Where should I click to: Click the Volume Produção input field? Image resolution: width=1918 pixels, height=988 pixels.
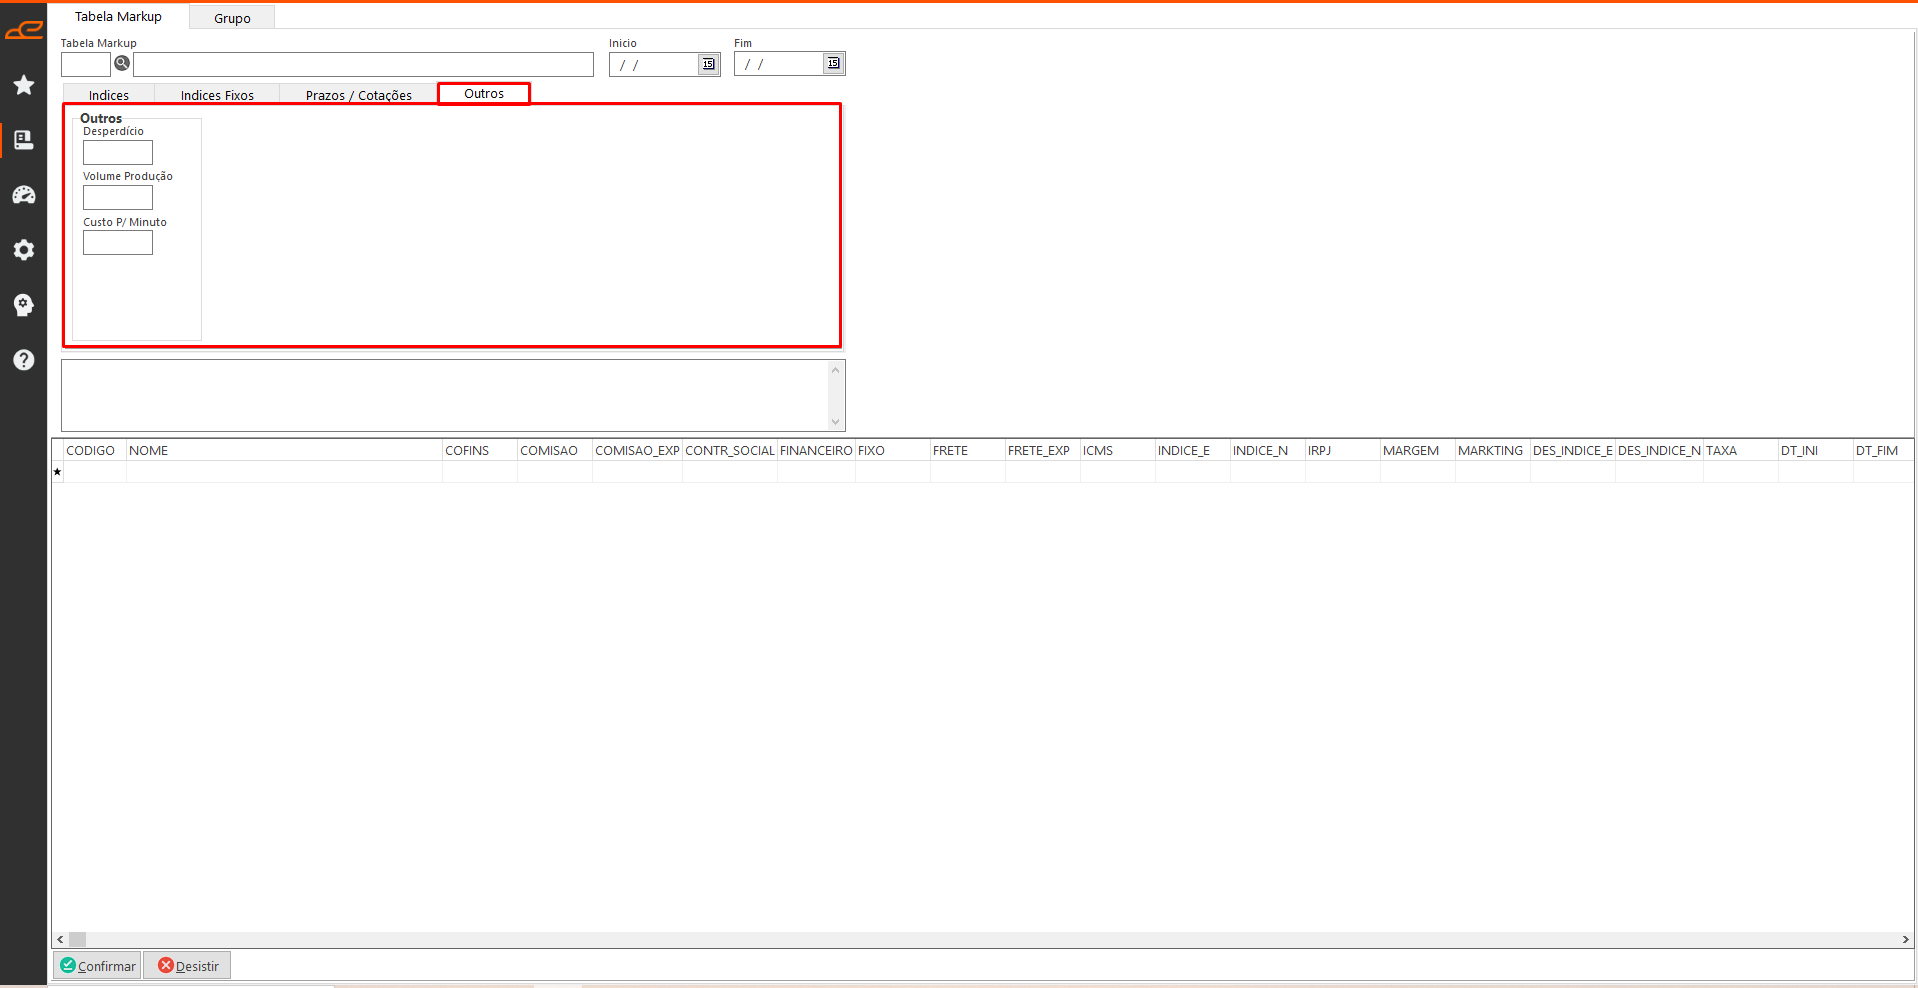[x=118, y=198]
